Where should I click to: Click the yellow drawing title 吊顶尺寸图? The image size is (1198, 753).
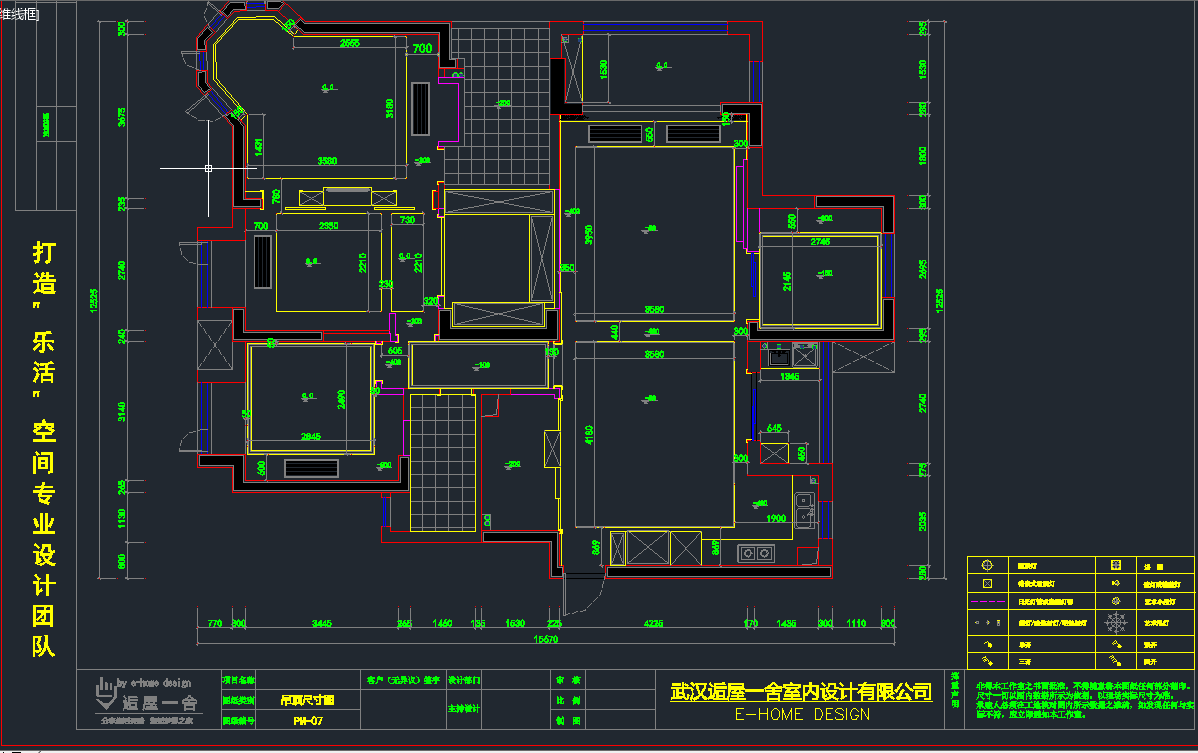[x=307, y=700]
